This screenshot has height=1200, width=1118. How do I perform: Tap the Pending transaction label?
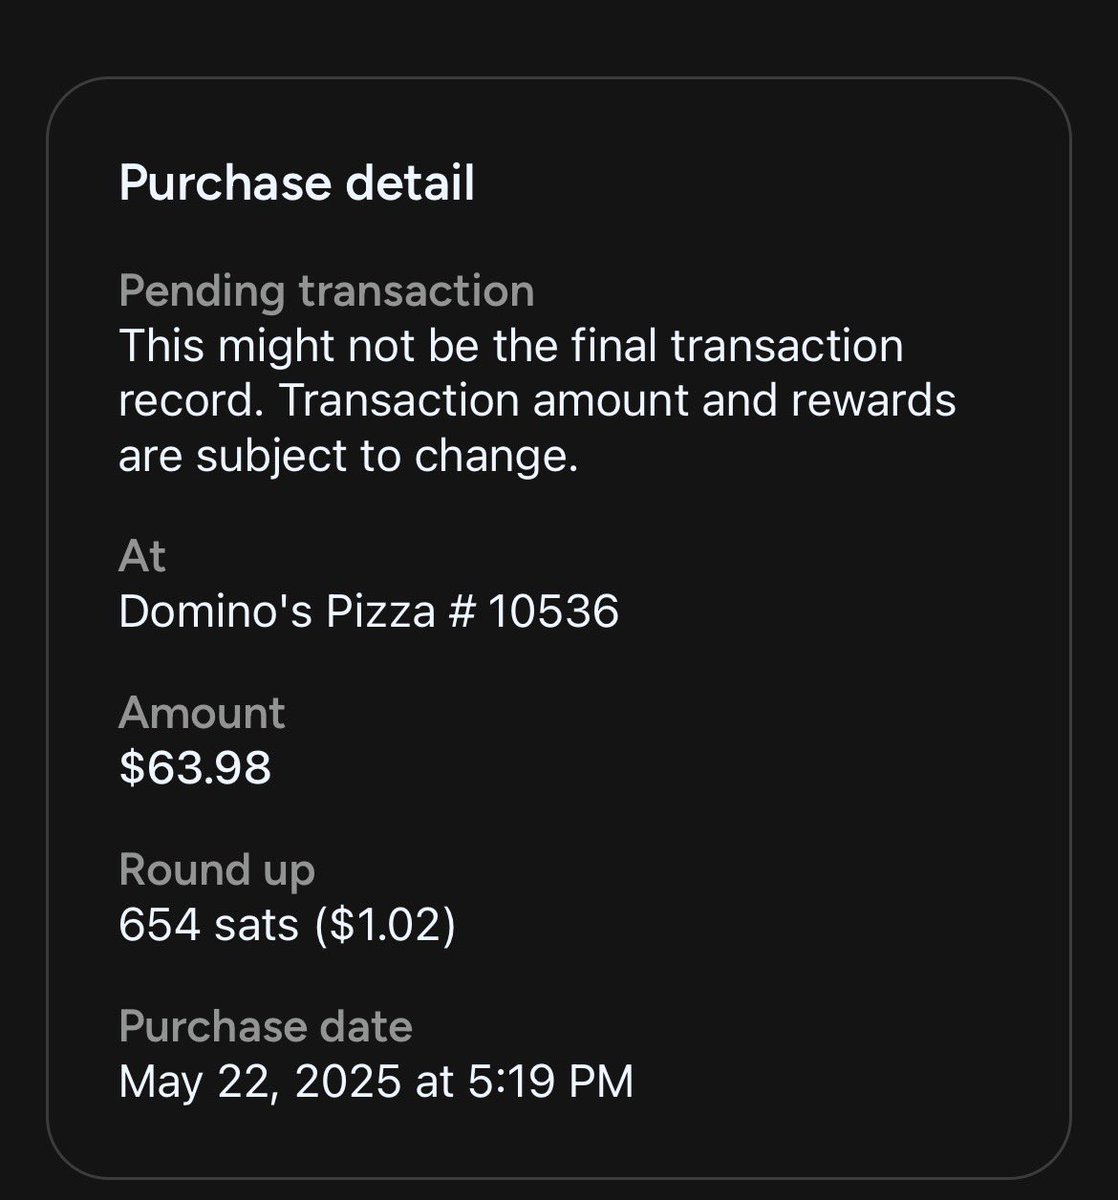click(x=326, y=292)
